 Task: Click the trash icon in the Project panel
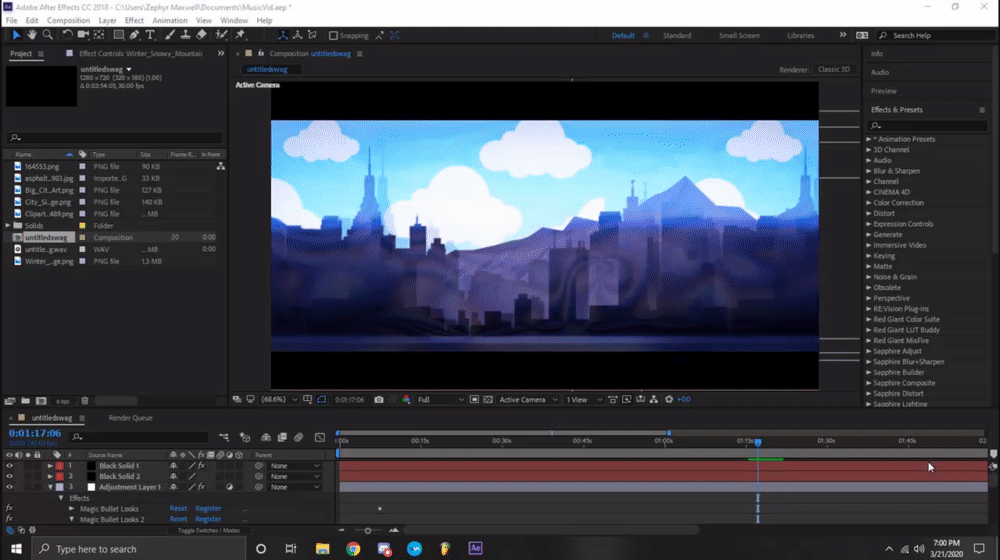[84, 401]
